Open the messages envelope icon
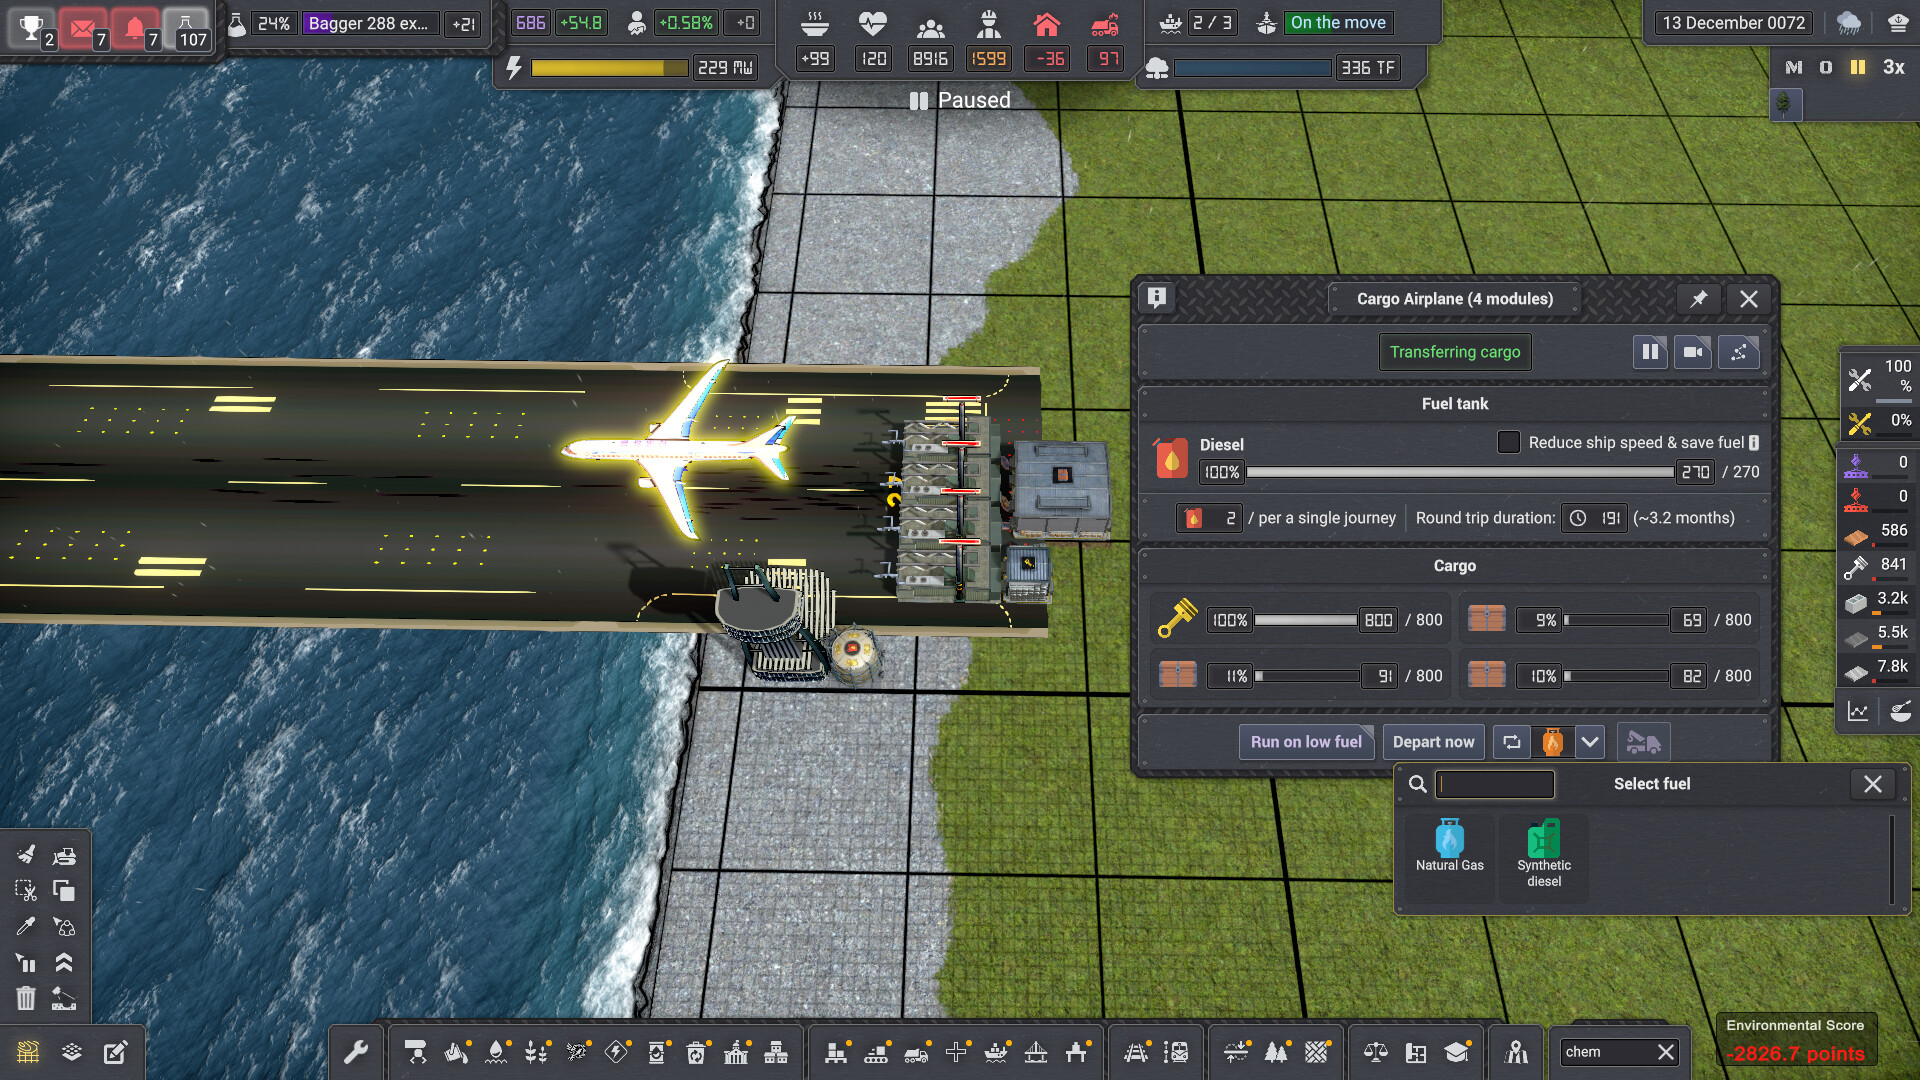 [84, 27]
